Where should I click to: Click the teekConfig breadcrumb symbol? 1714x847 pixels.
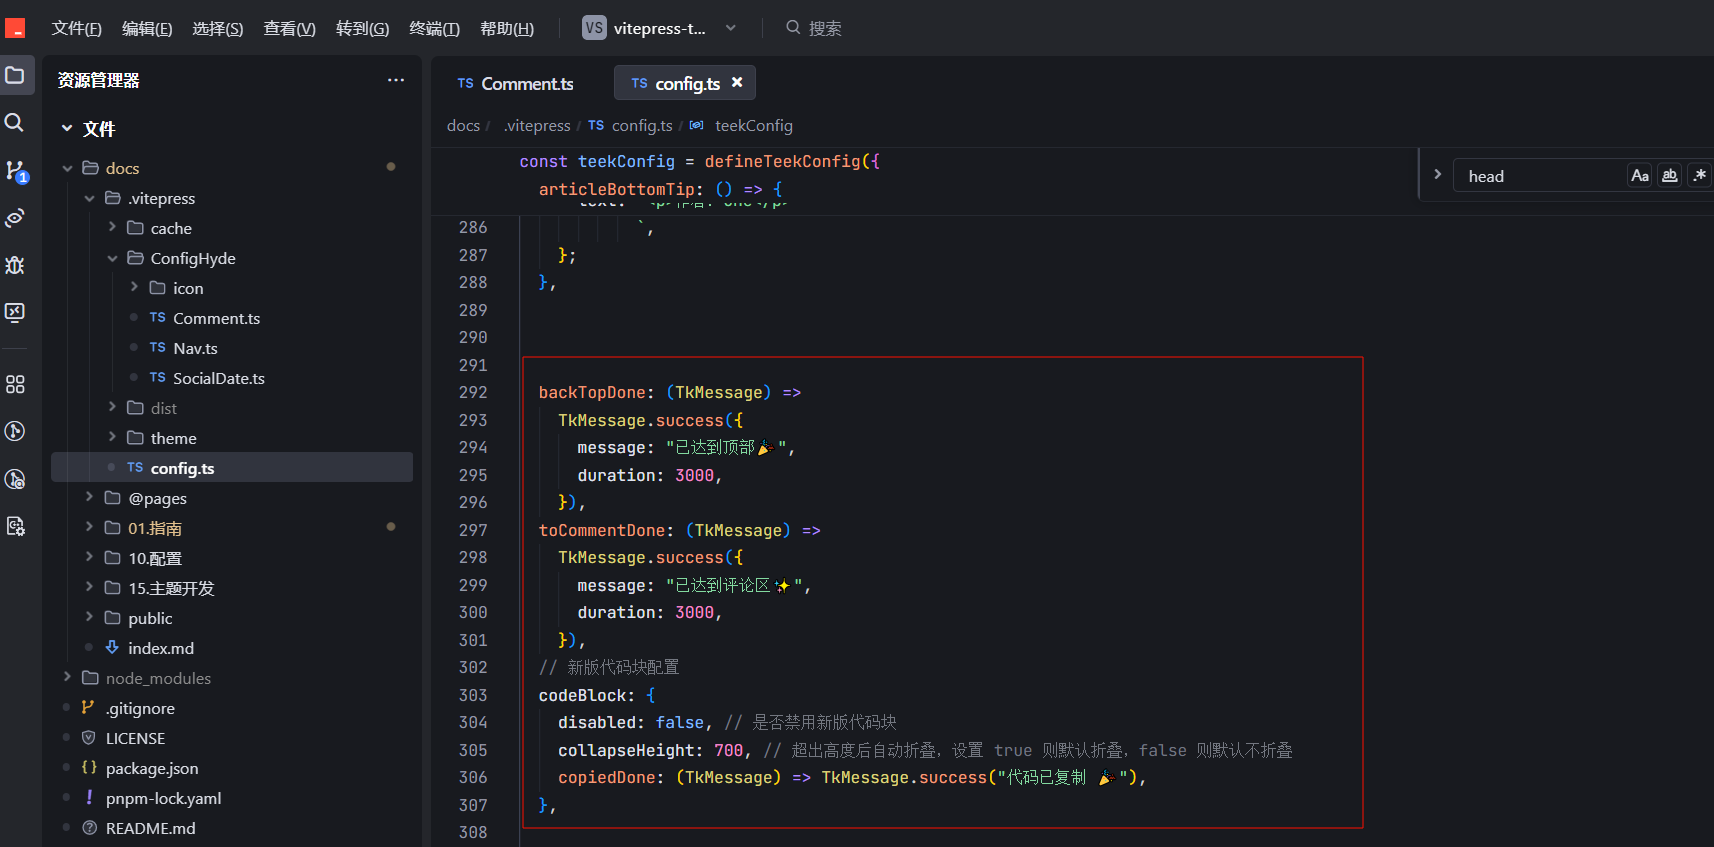tap(754, 125)
